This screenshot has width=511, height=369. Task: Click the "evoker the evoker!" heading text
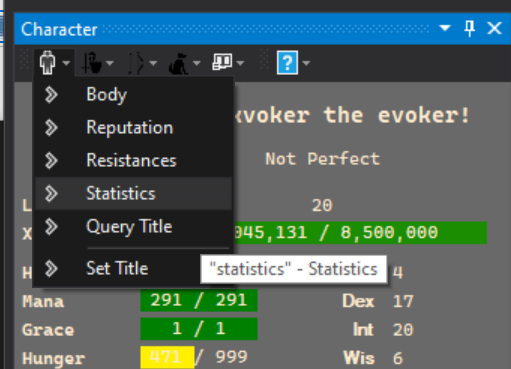tap(353, 115)
